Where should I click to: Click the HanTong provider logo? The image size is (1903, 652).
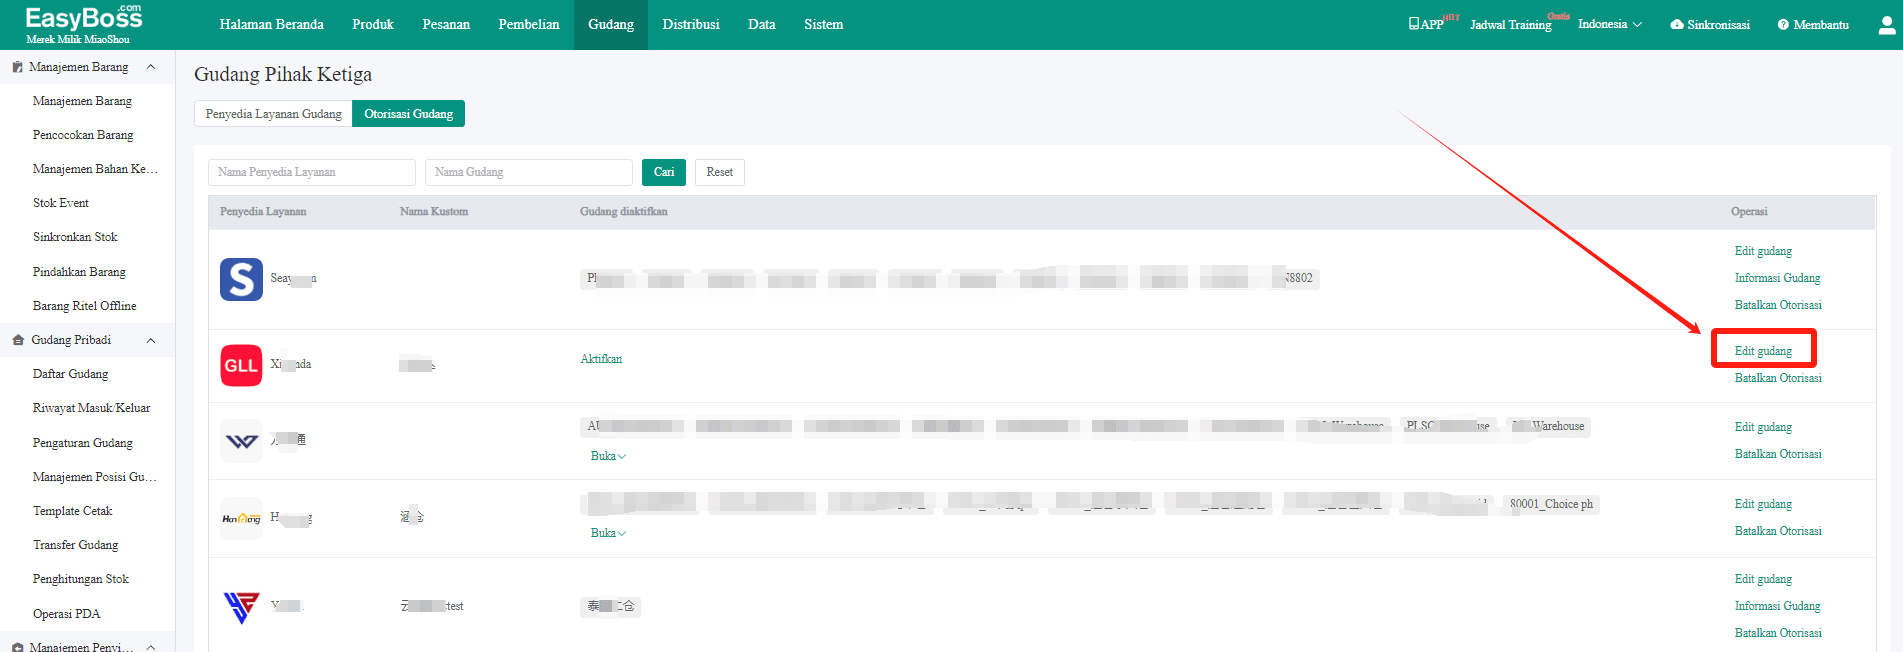pyautogui.click(x=241, y=518)
